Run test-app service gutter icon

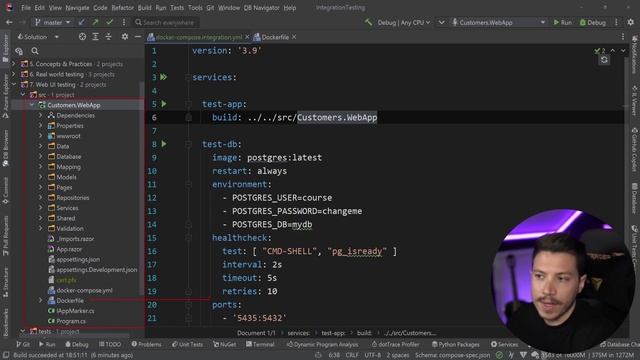(164, 104)
